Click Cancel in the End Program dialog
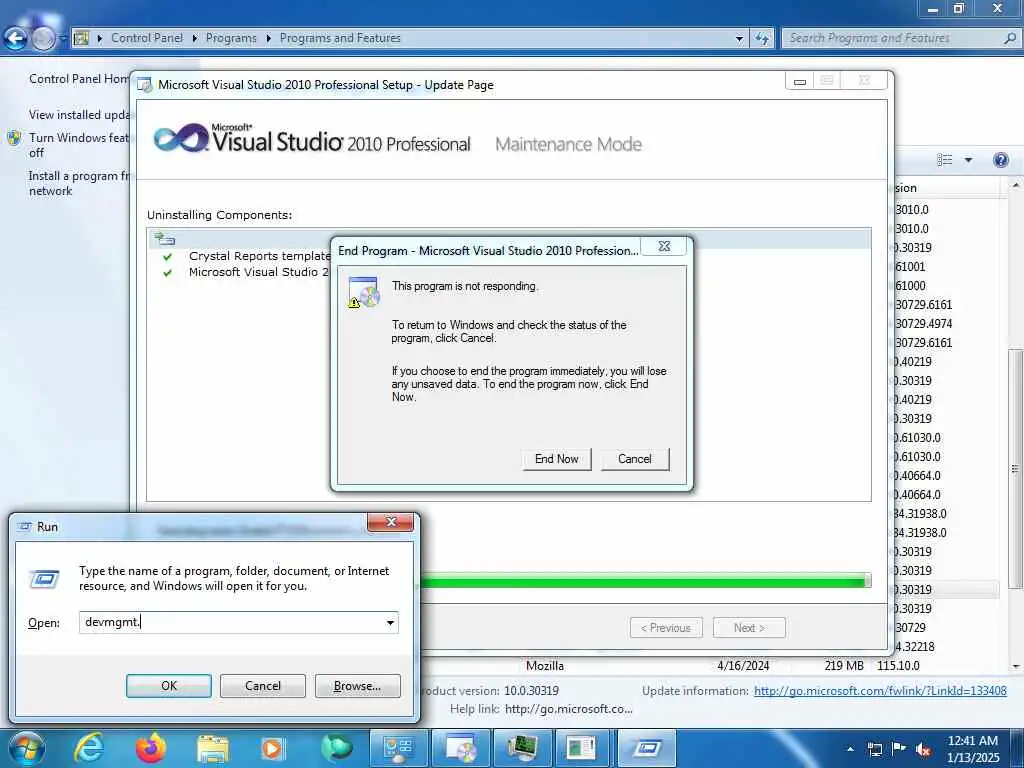The image size is (1024, 768). point(635,459)
